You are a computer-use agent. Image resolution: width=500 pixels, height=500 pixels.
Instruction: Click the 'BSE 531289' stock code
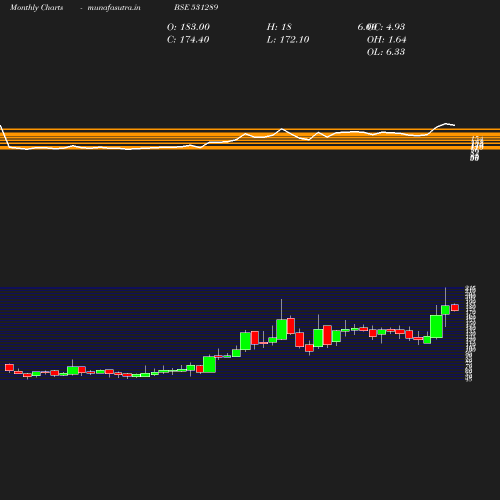click(x=196, y=7)
